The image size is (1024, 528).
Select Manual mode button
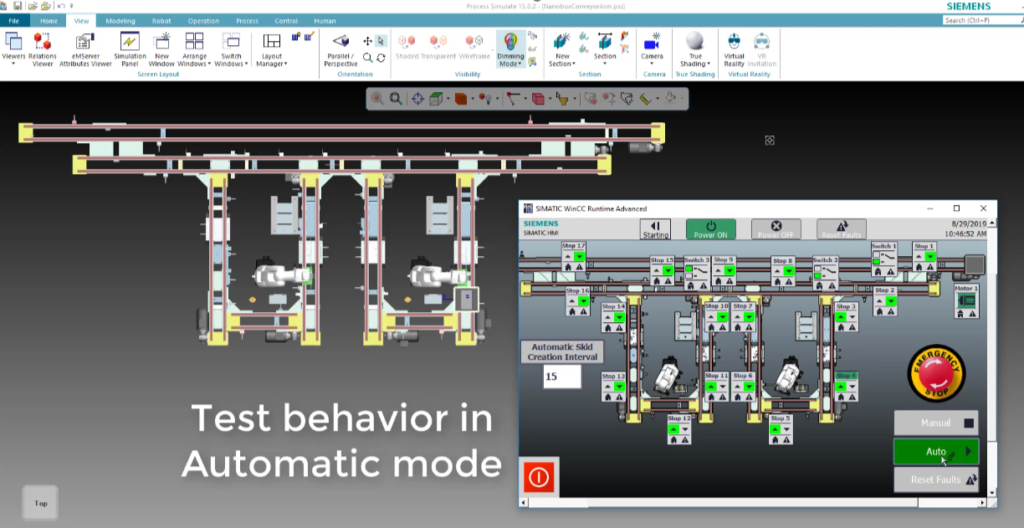pos(936,423)
